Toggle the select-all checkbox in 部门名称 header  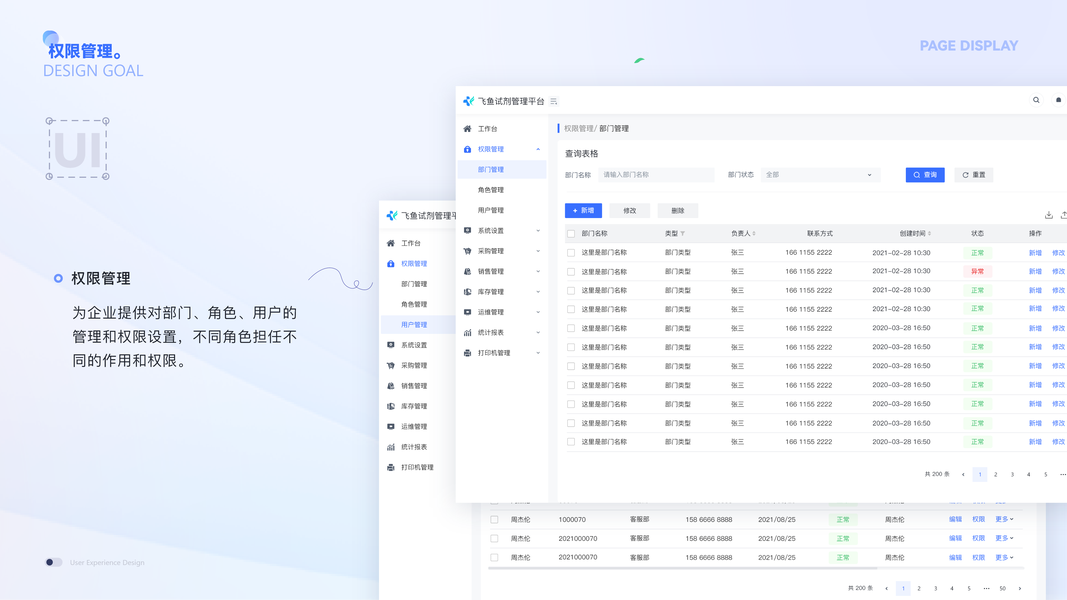tap(571, 233)
